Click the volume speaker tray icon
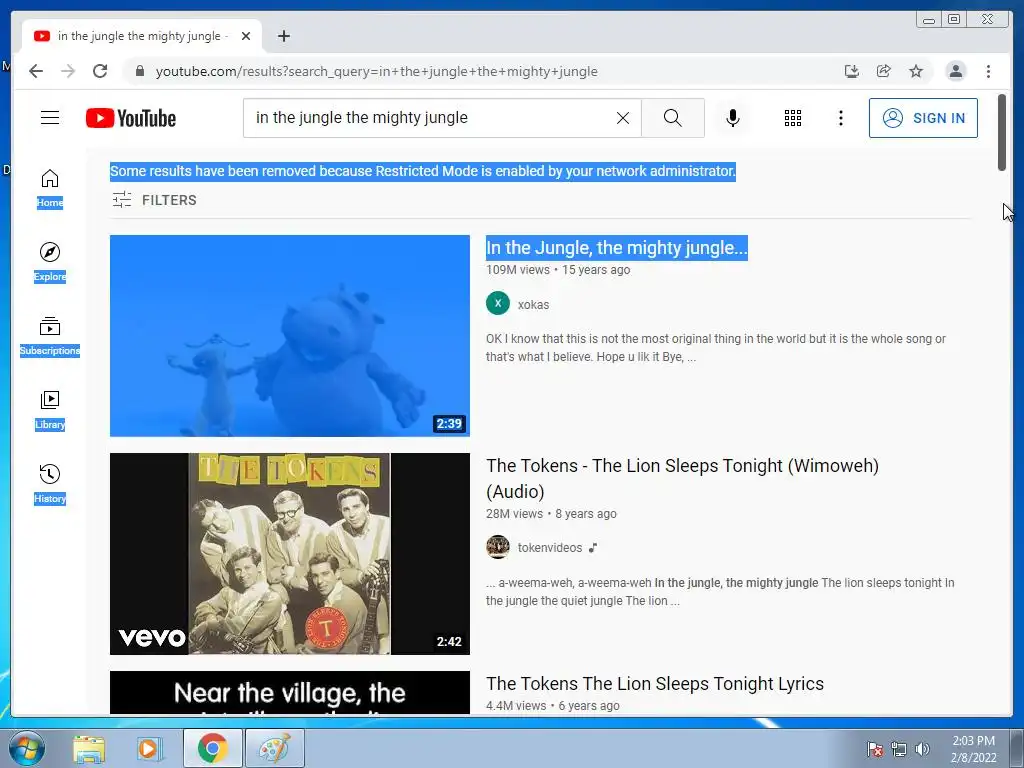Viewport: 1024px width, 768px height. pyautogui.click(x=922, y=749)
